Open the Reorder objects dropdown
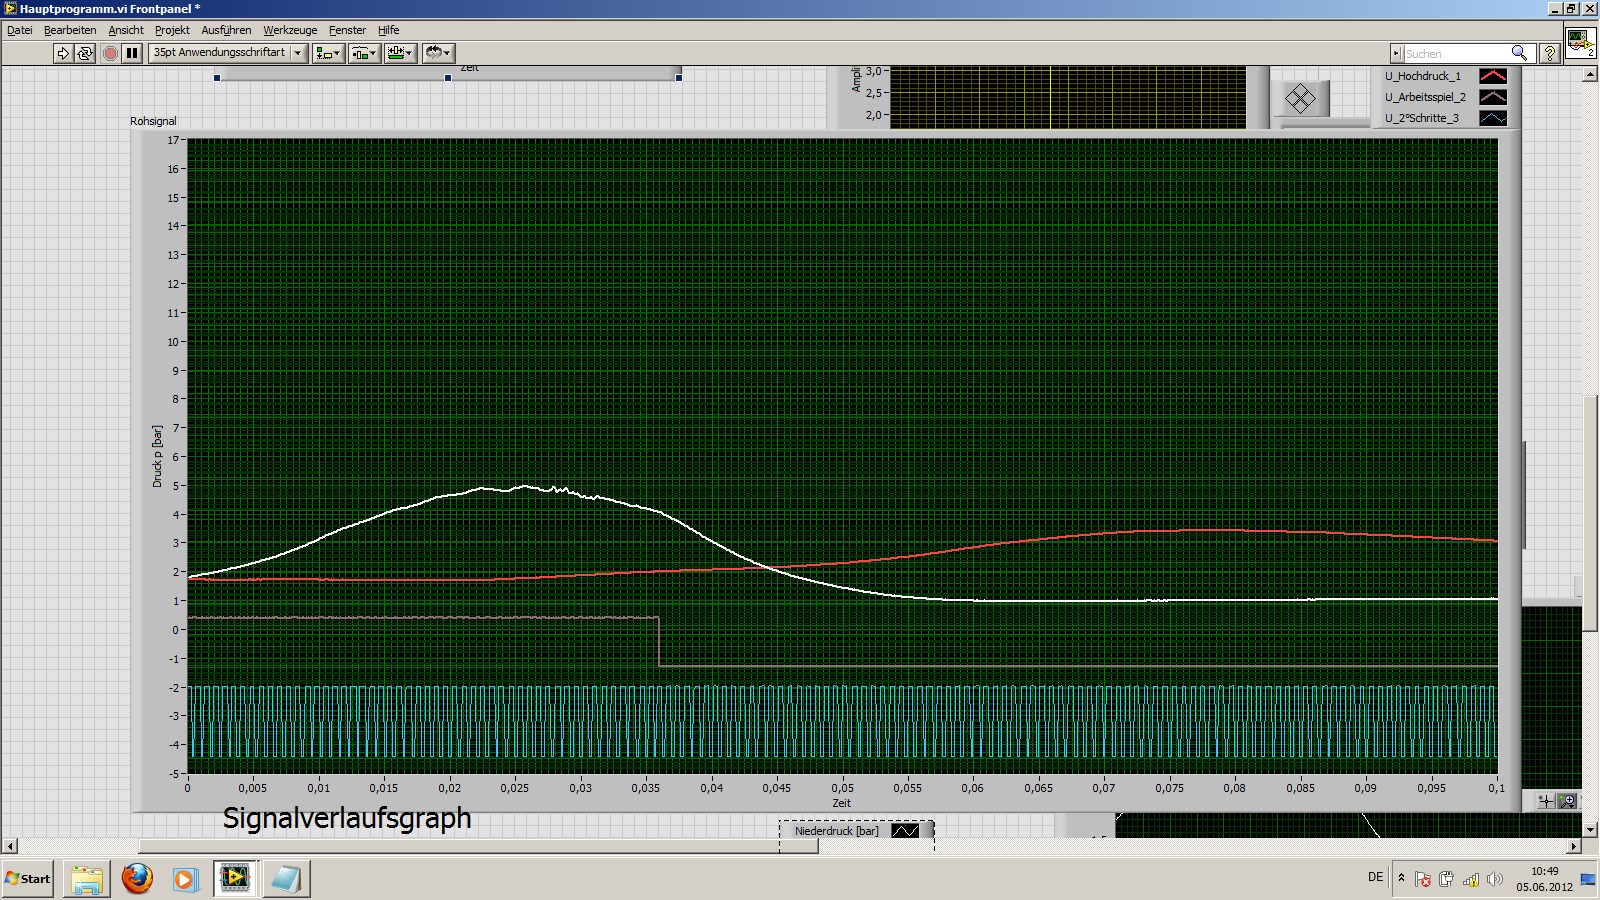Screen dimensions: 1600x900 point(438,53)
